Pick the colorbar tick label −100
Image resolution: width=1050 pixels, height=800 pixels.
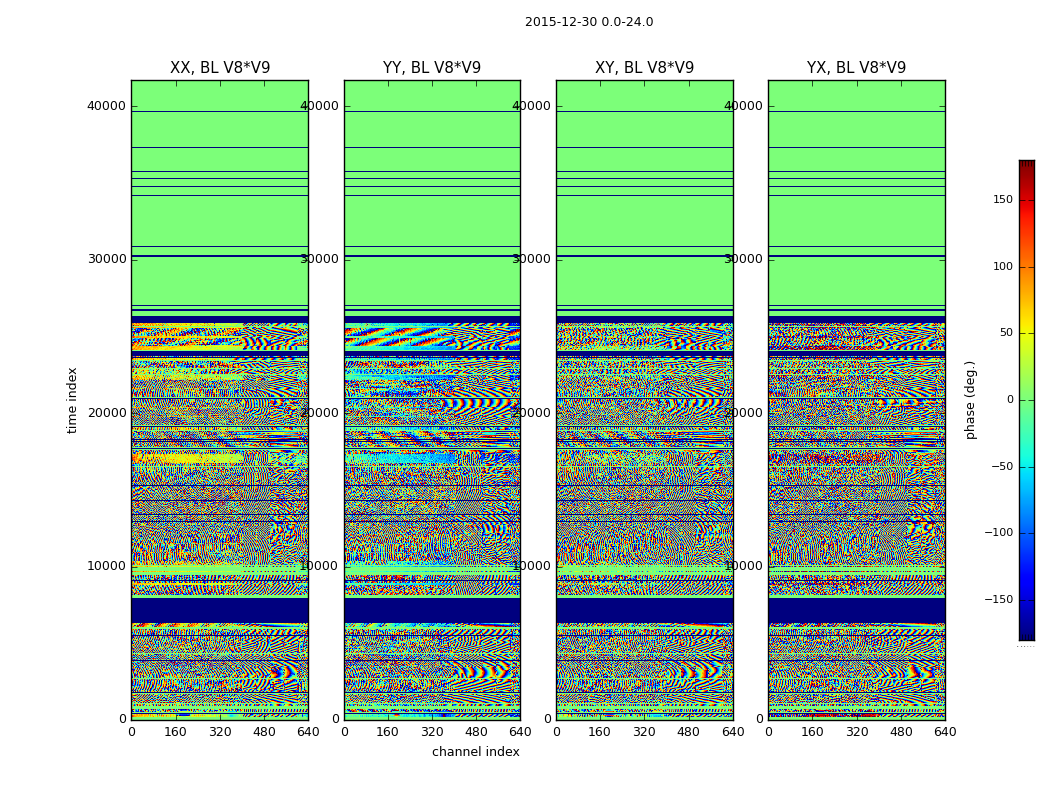pos(997,533)
